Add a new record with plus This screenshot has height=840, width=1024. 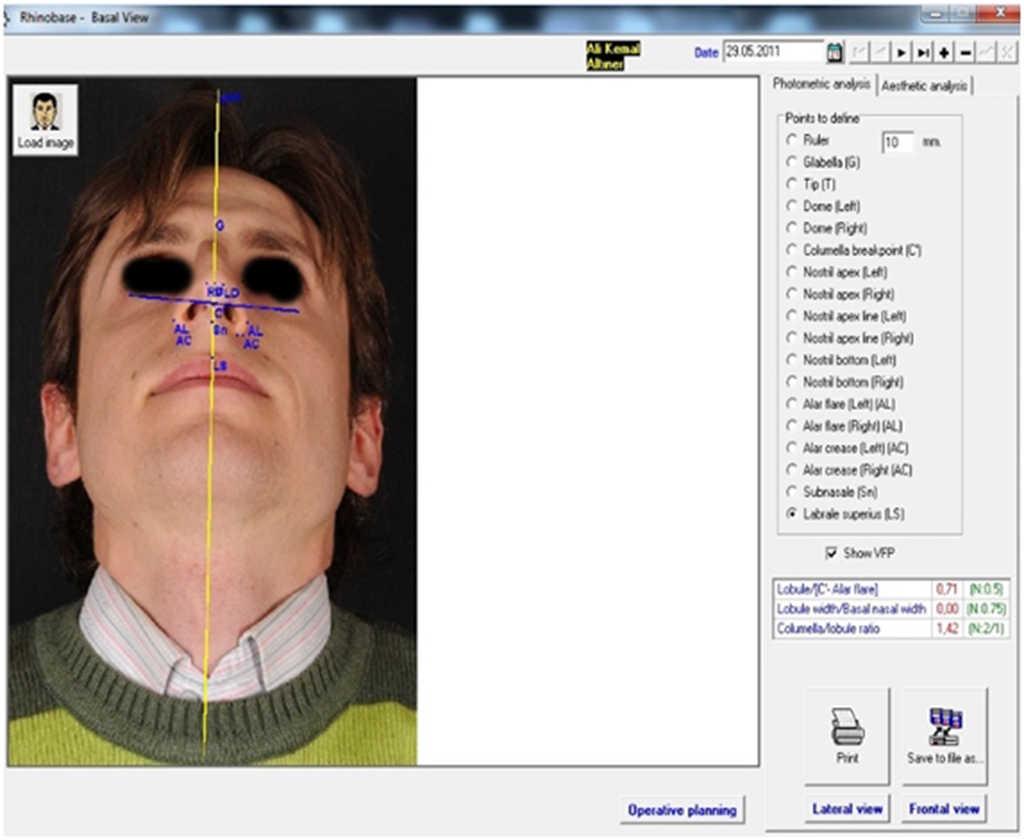pyautogui.click(x=944, y=52)
